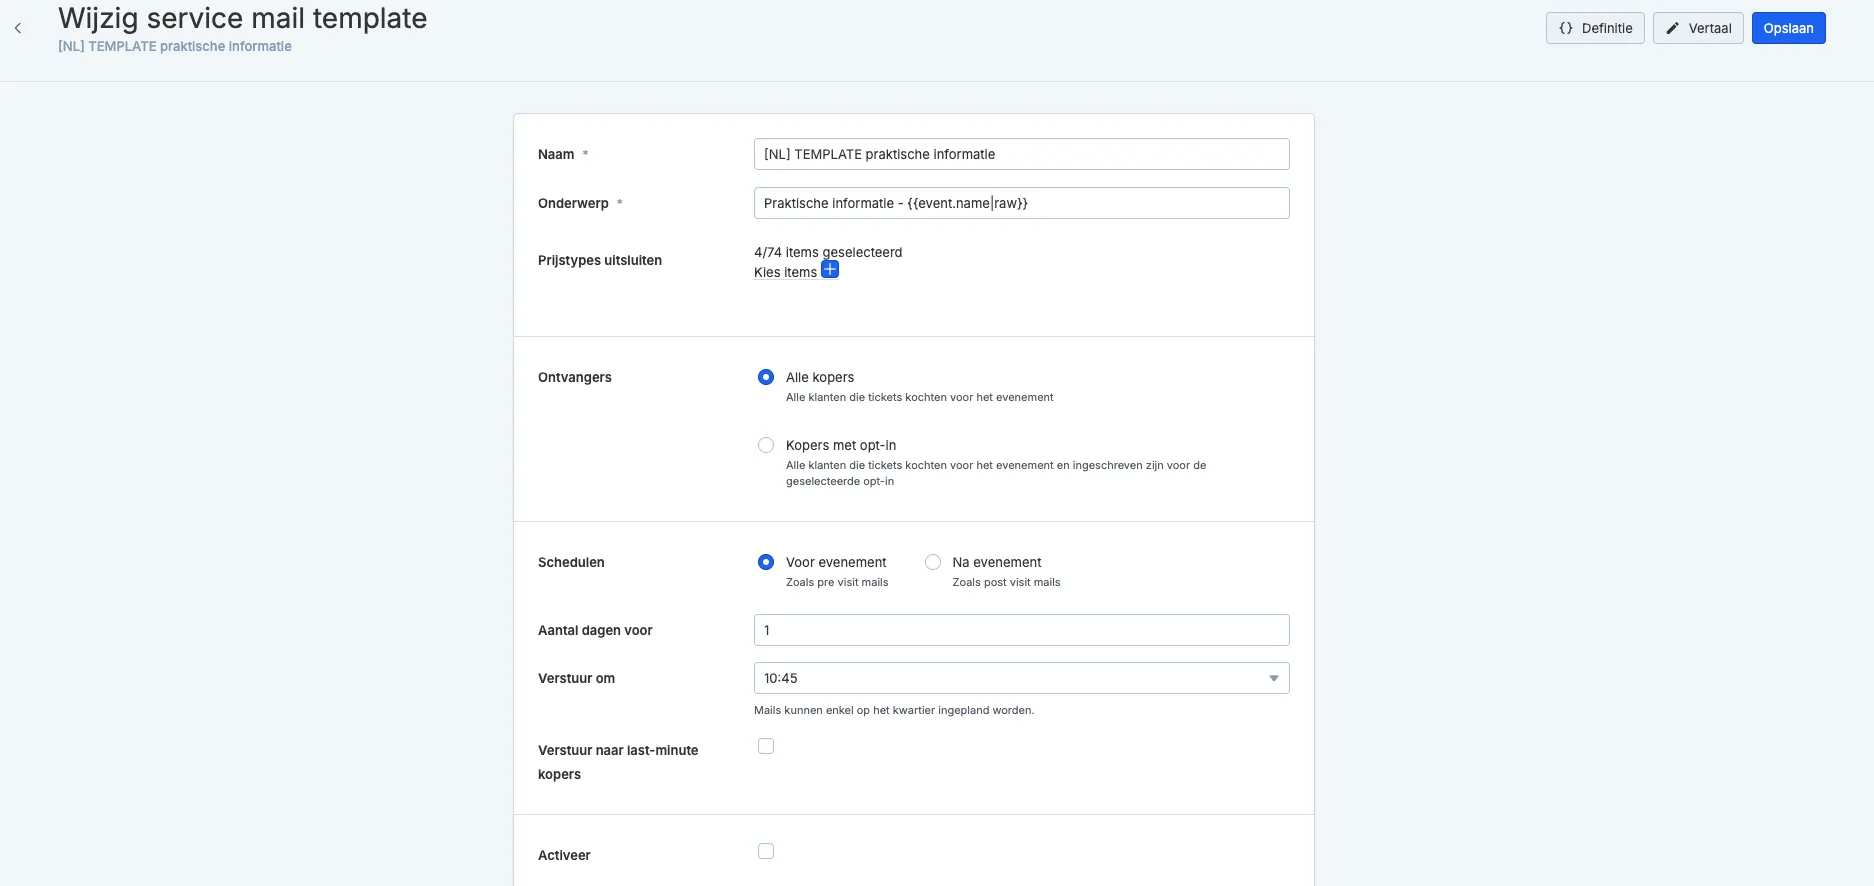Click the Ontvangers section label
Screen dimensions: 1874x886
pyautogui.click(x=575, y=377)
